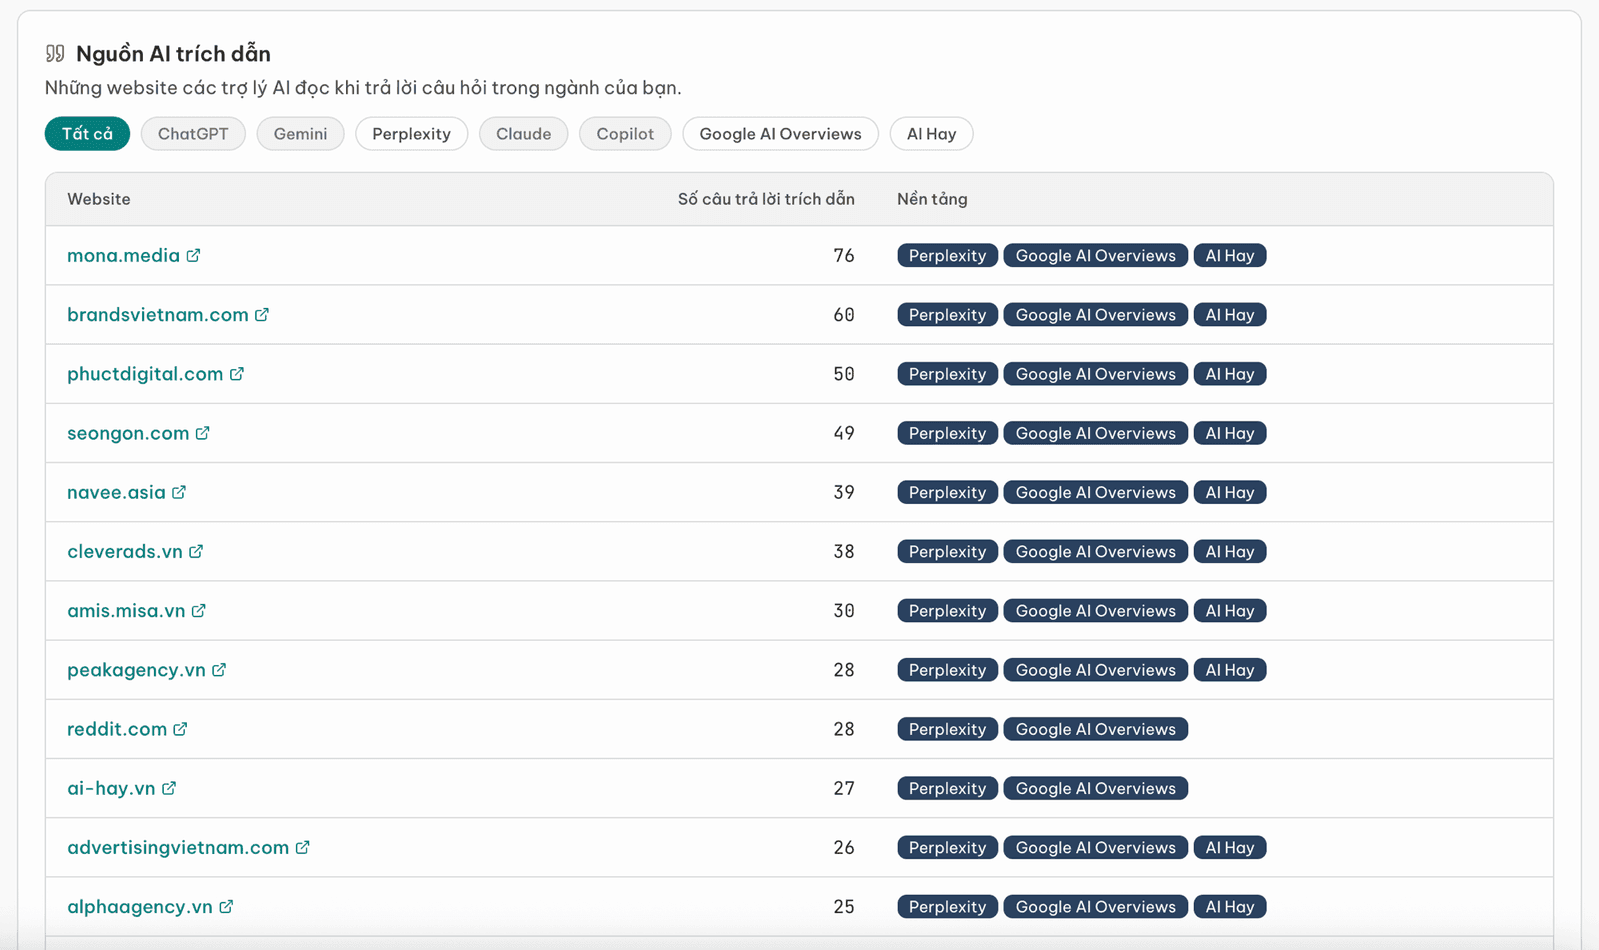Click external link icon beside peakagency.vn
1599x950 pixels.
[219, 669]
